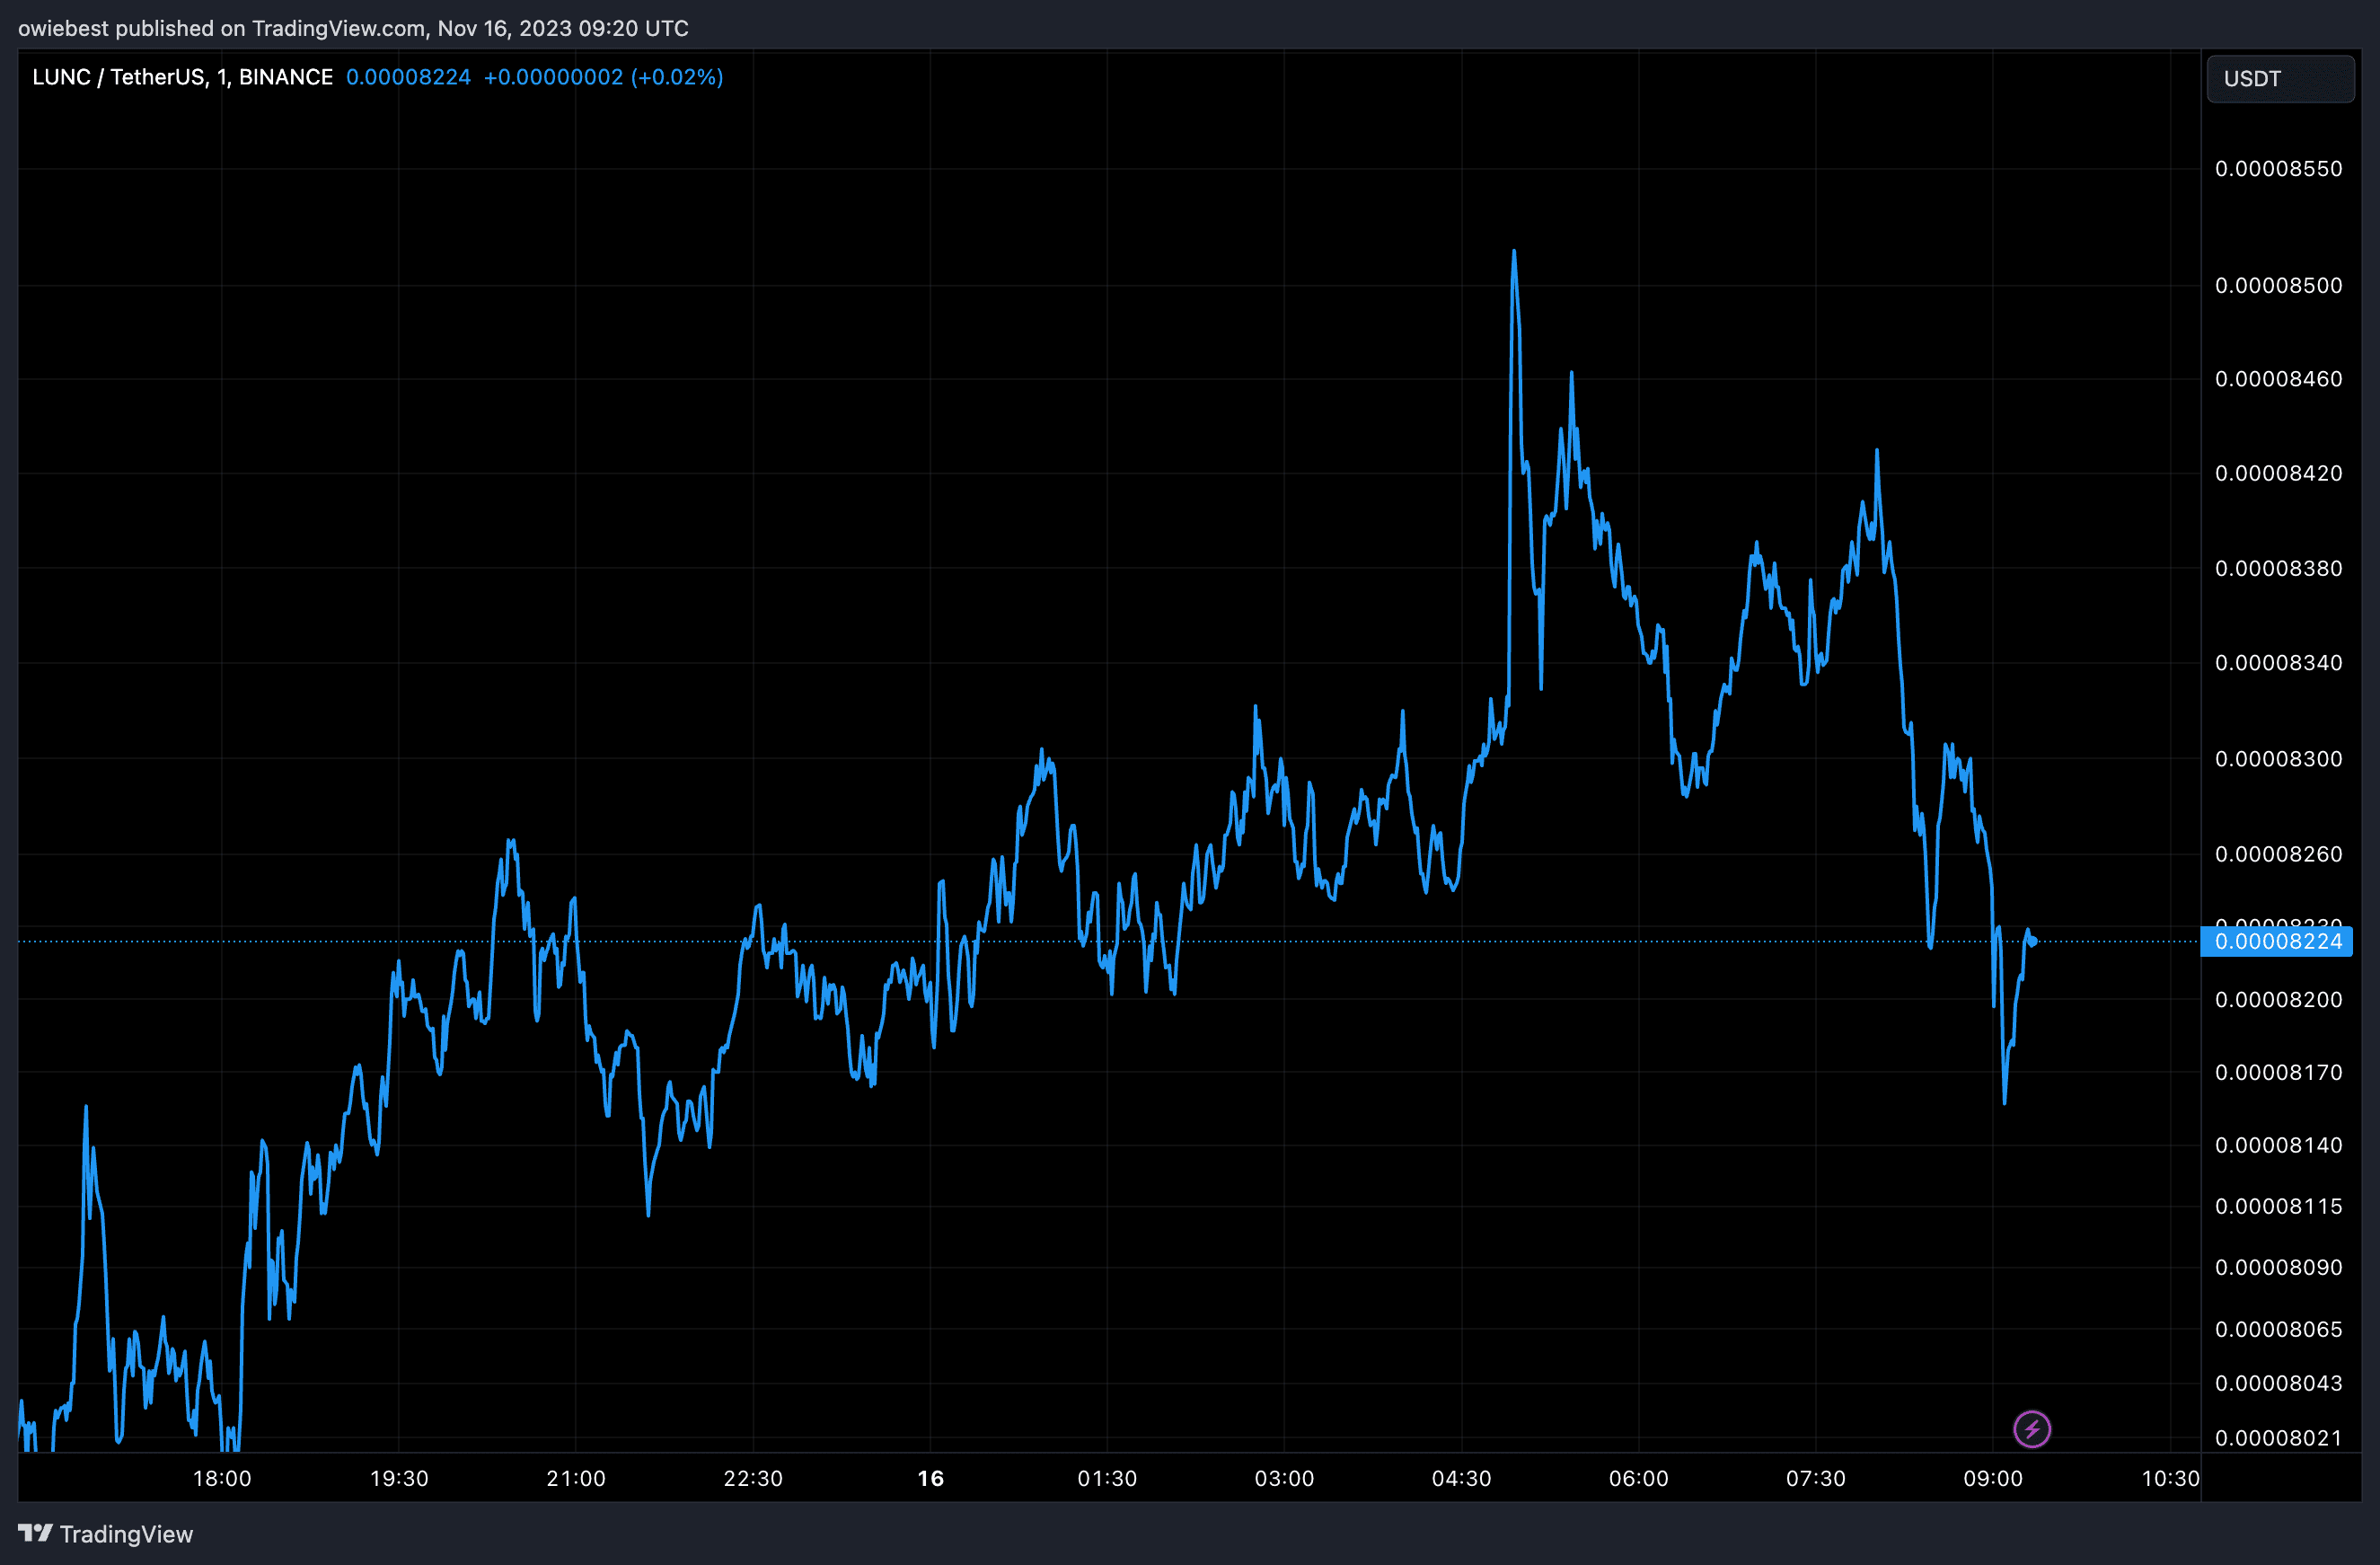Click the 0.00008500 price scale label

[x=2278, y=285]
